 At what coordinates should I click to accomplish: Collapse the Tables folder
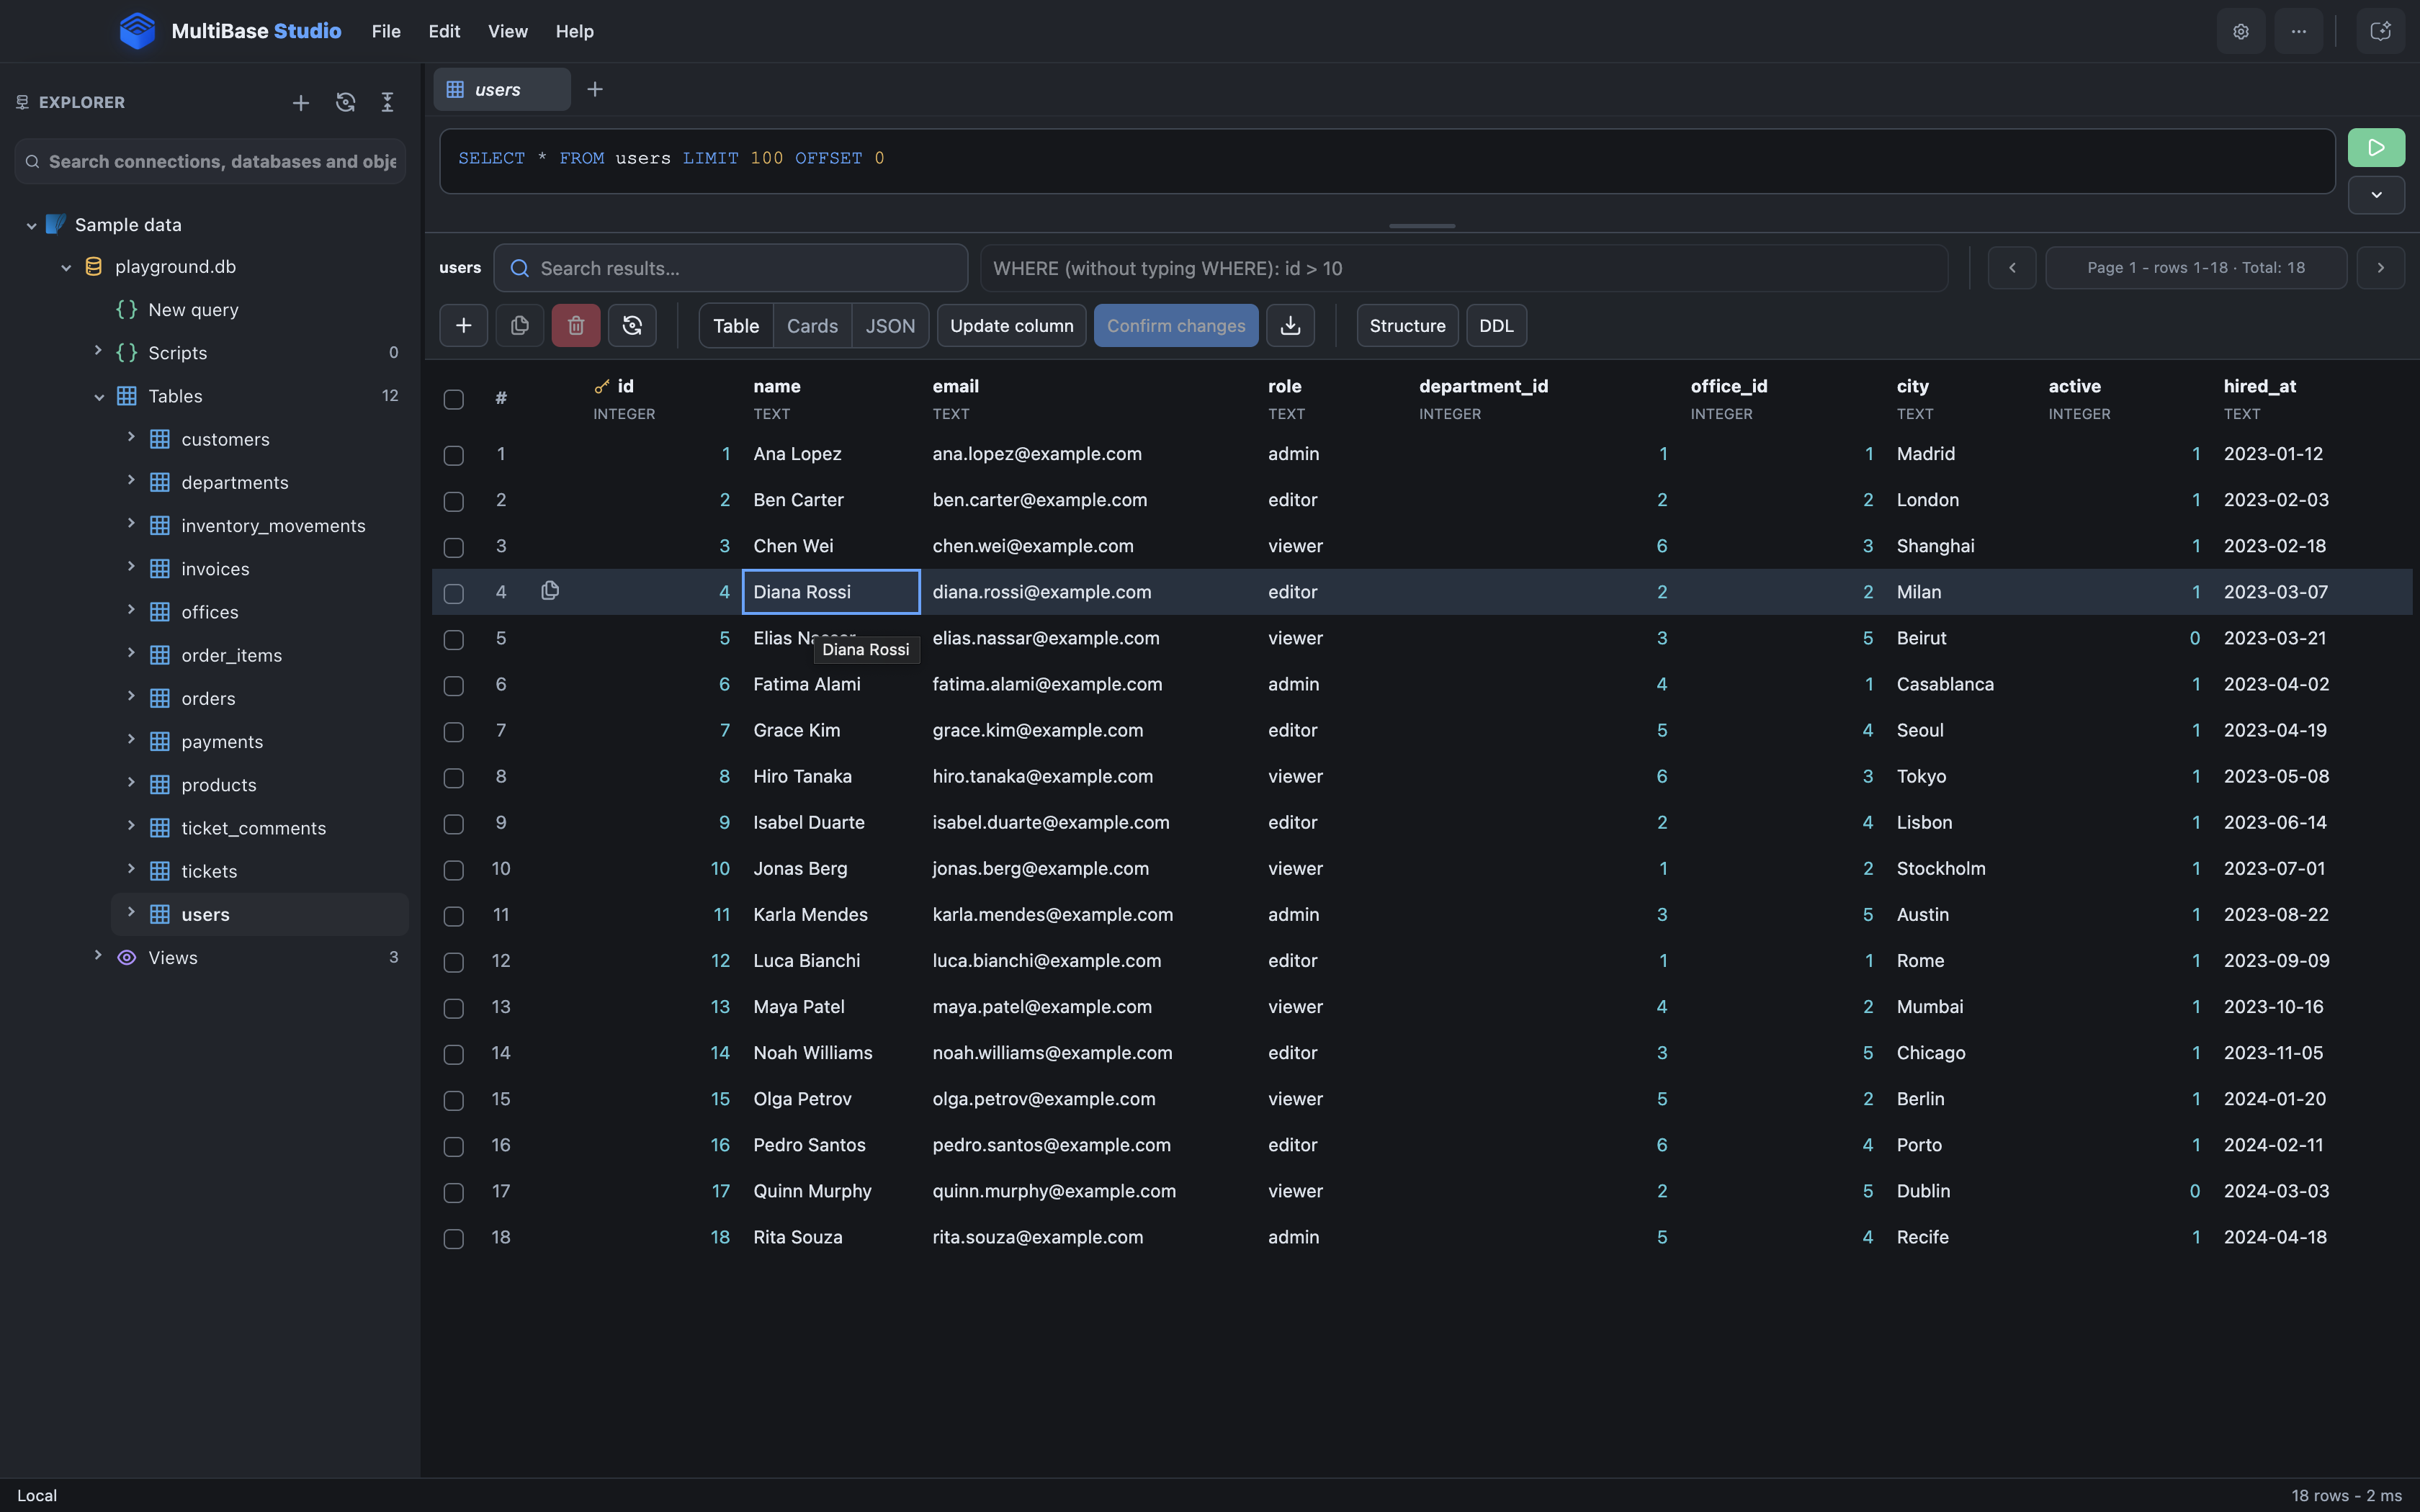[x=99, y=397]
